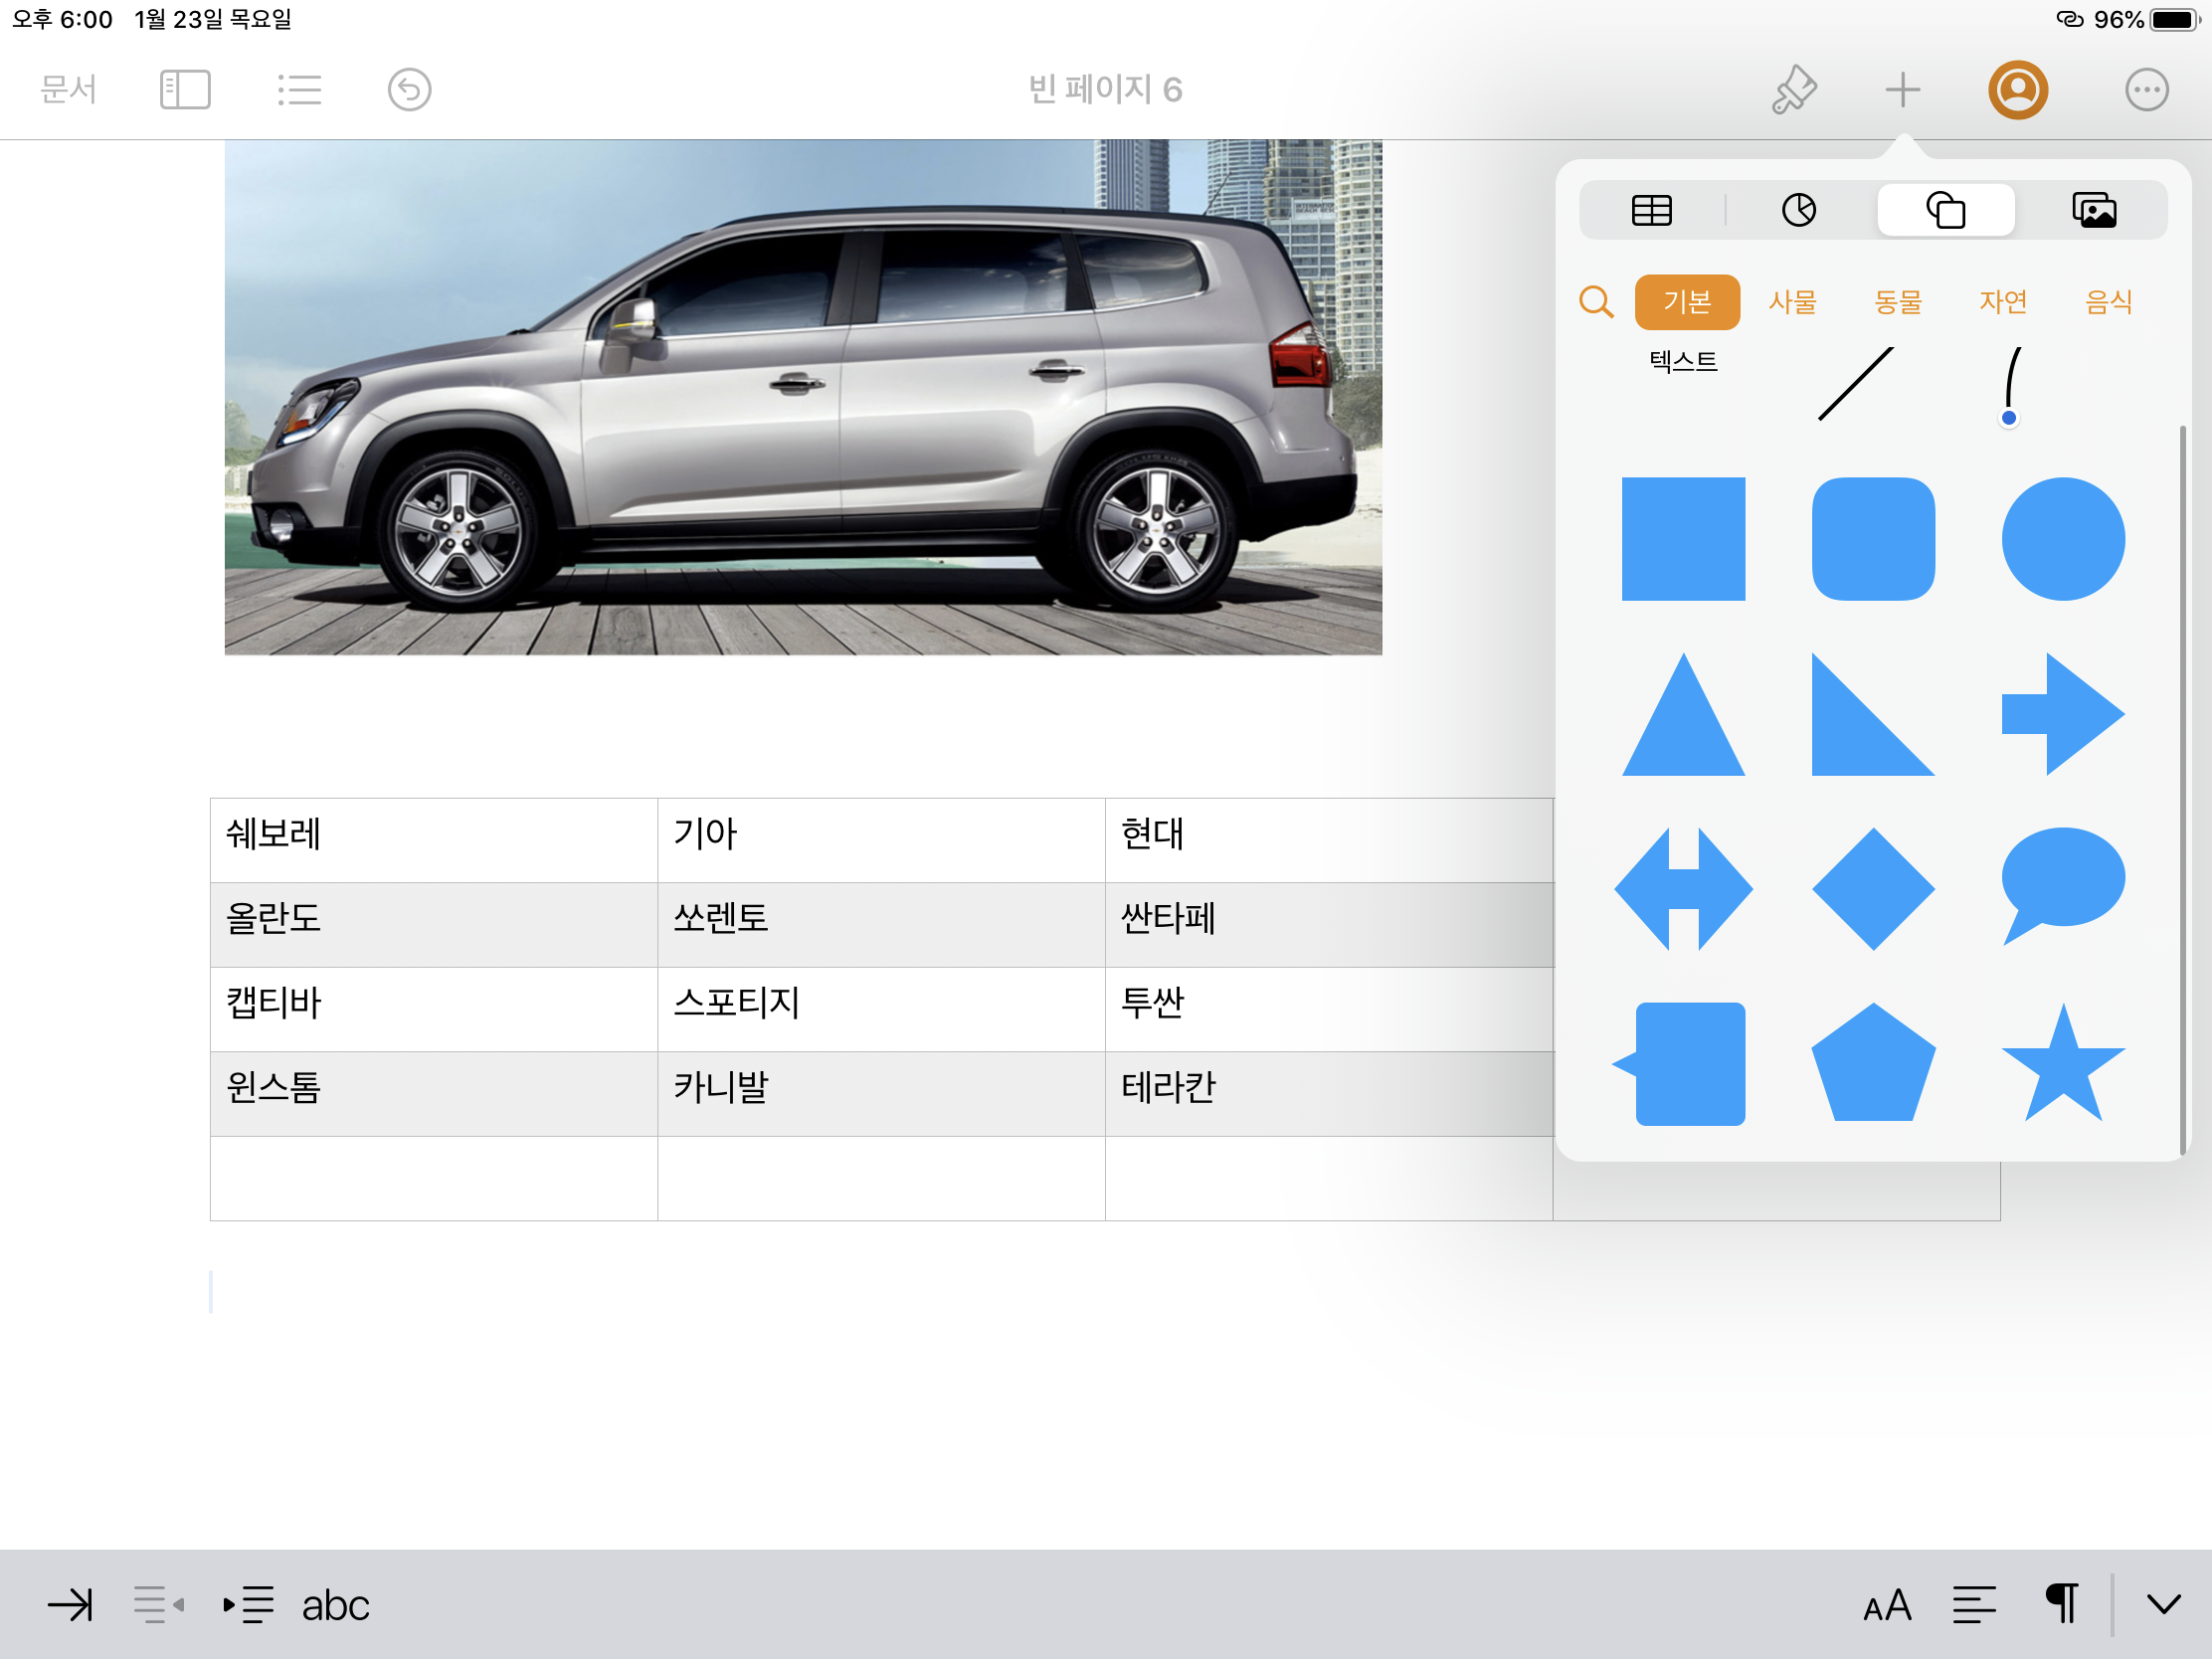
Task: Insert the 텍스트 text box
Action: (x=1683, y=362)
